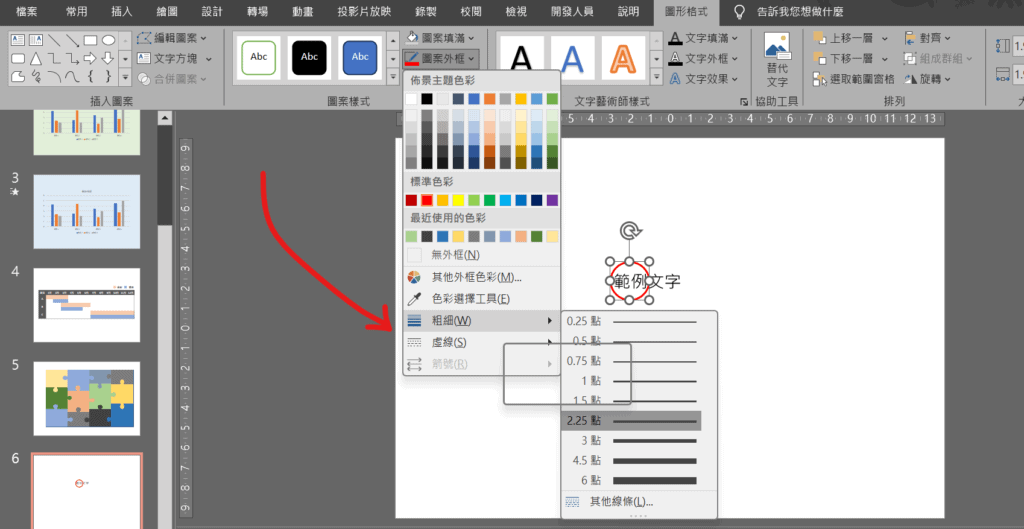1024x529 pixels.
Task: Apply black filled Abc shape style
Action: tap(310, 57)
